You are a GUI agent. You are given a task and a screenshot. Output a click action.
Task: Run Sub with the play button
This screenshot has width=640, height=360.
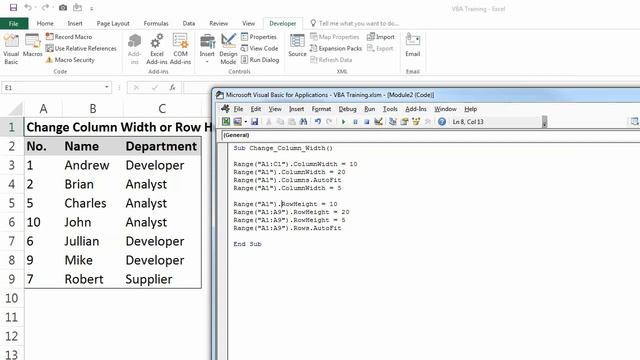[x=343, y=122]
